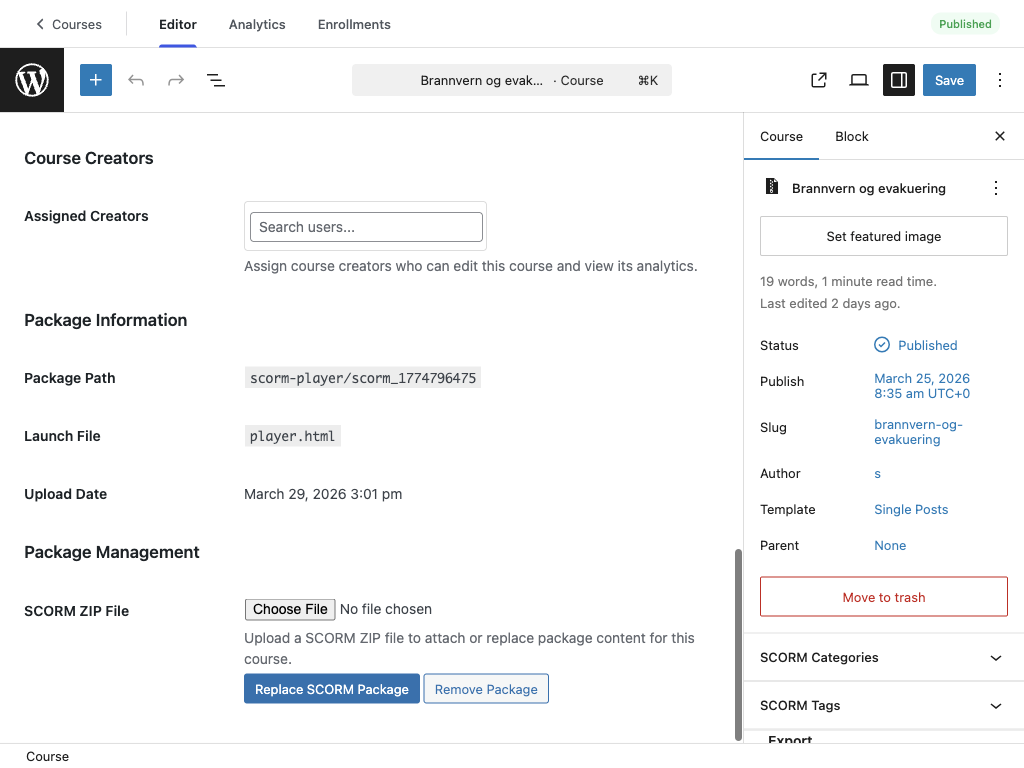The image size is (1024, 768).
Task: Open the editor Options three-dot menu
Action: click(1000, 80)
